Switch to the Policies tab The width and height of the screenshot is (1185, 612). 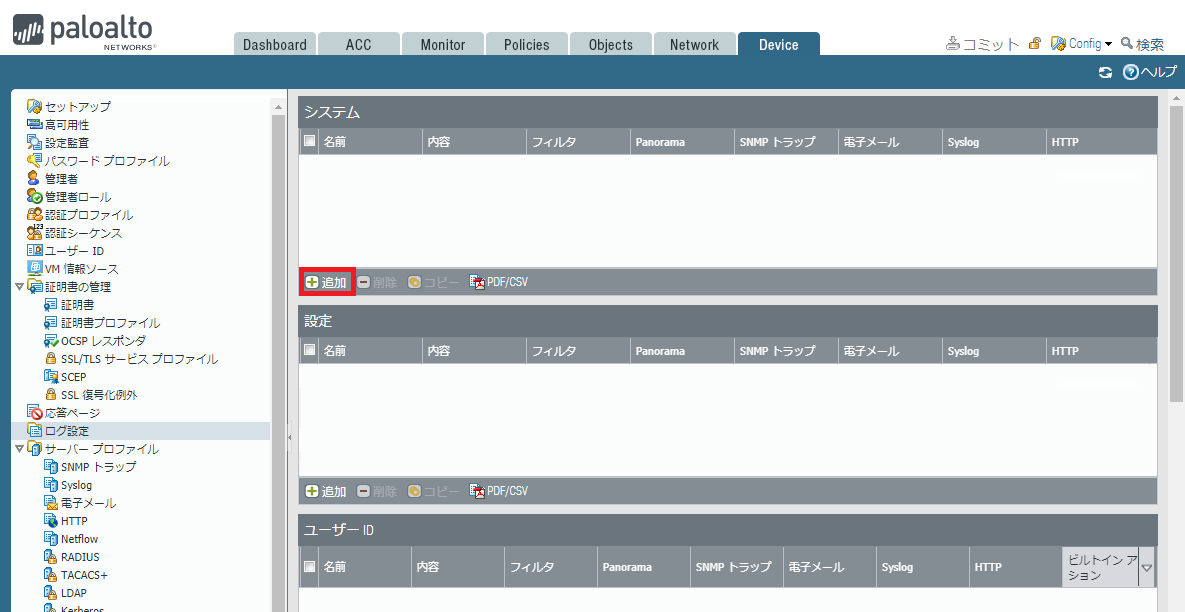tap(527, 45)
